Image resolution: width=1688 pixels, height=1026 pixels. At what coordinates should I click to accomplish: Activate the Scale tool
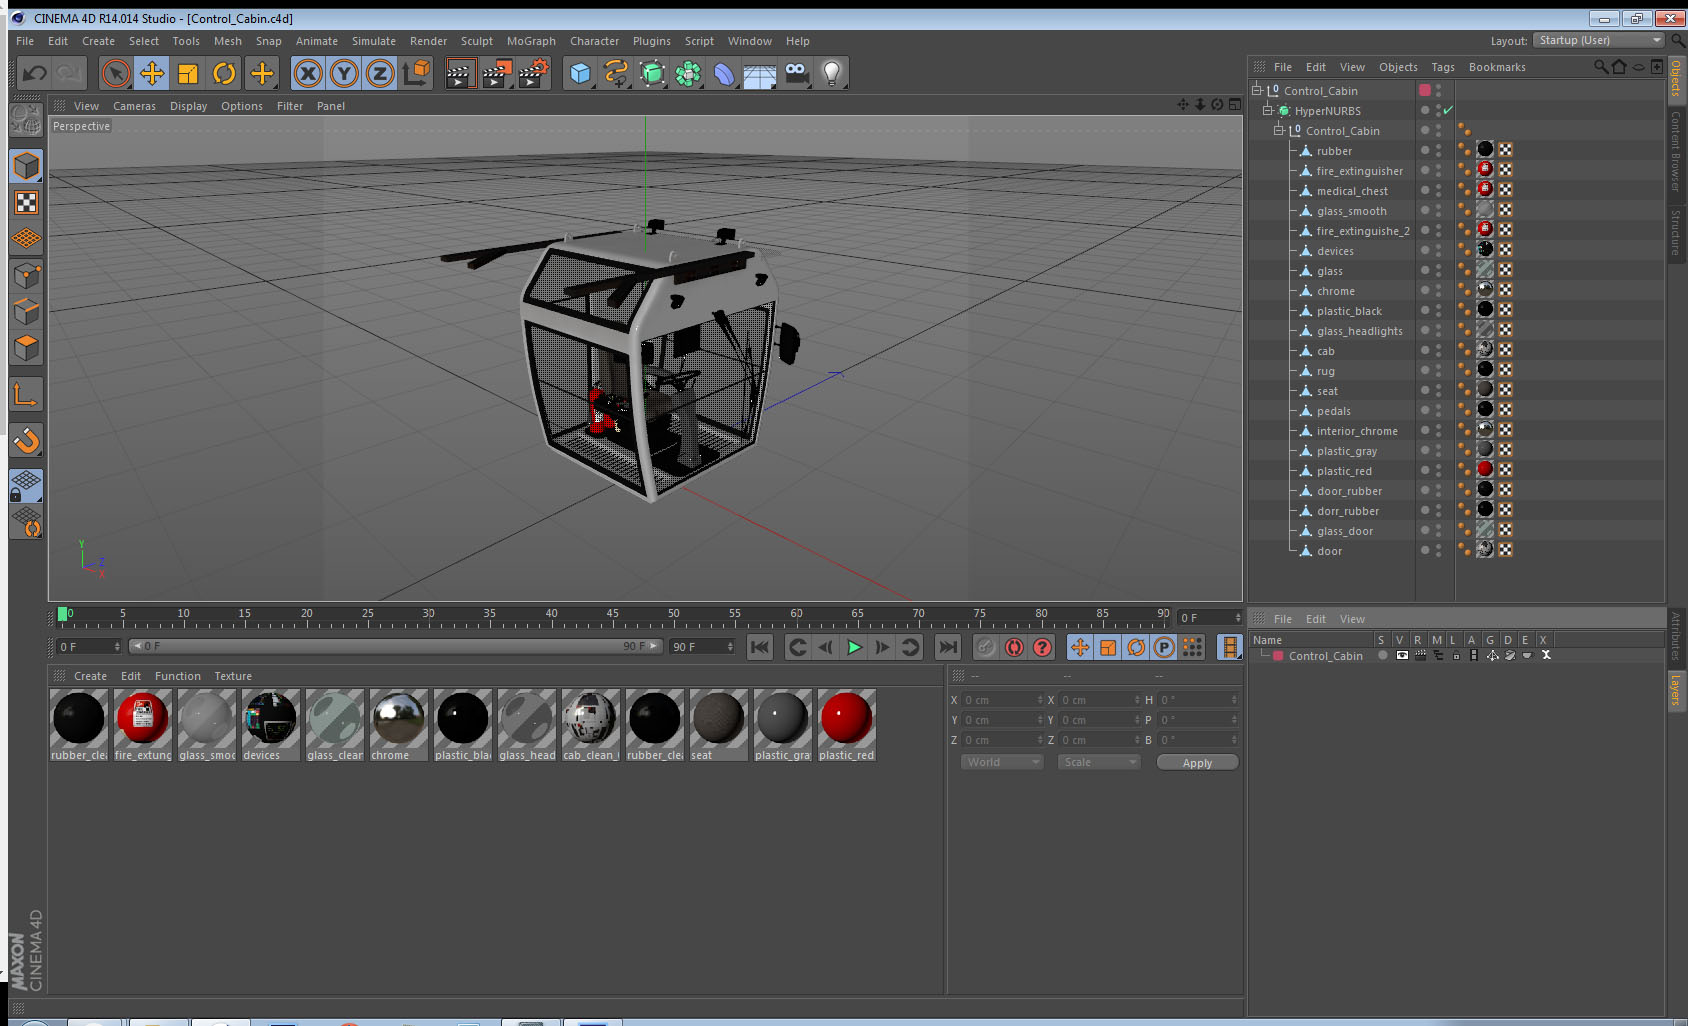click(x=188, y=73)
